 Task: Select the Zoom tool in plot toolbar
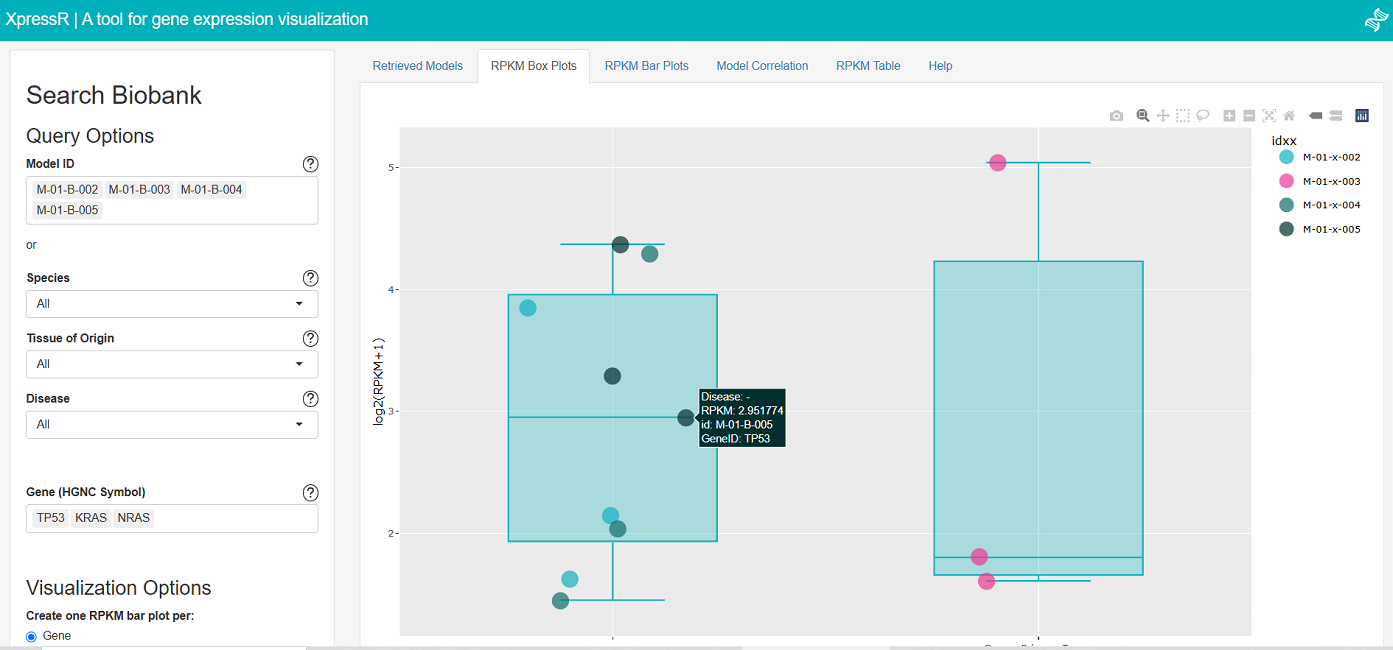[1143, 116]
